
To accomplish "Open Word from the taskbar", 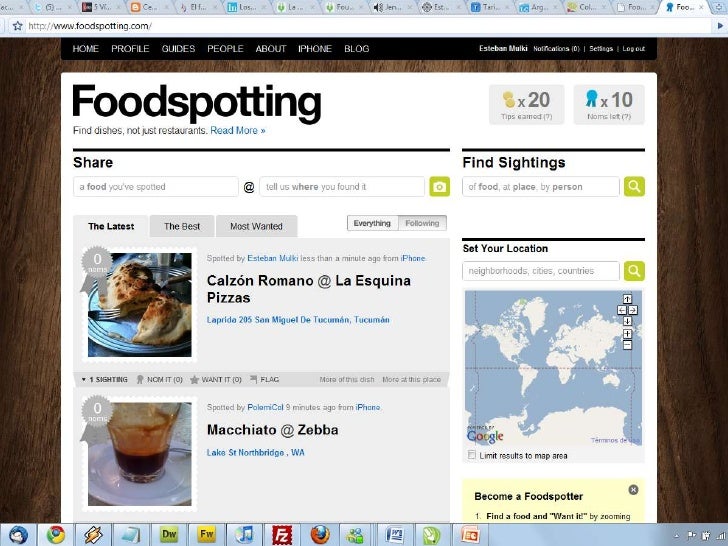I will (395, 535).
